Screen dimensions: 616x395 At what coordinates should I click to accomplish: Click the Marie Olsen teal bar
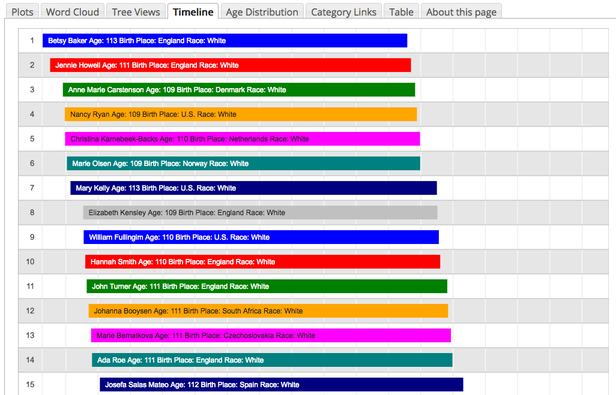(x=244, y=164)
